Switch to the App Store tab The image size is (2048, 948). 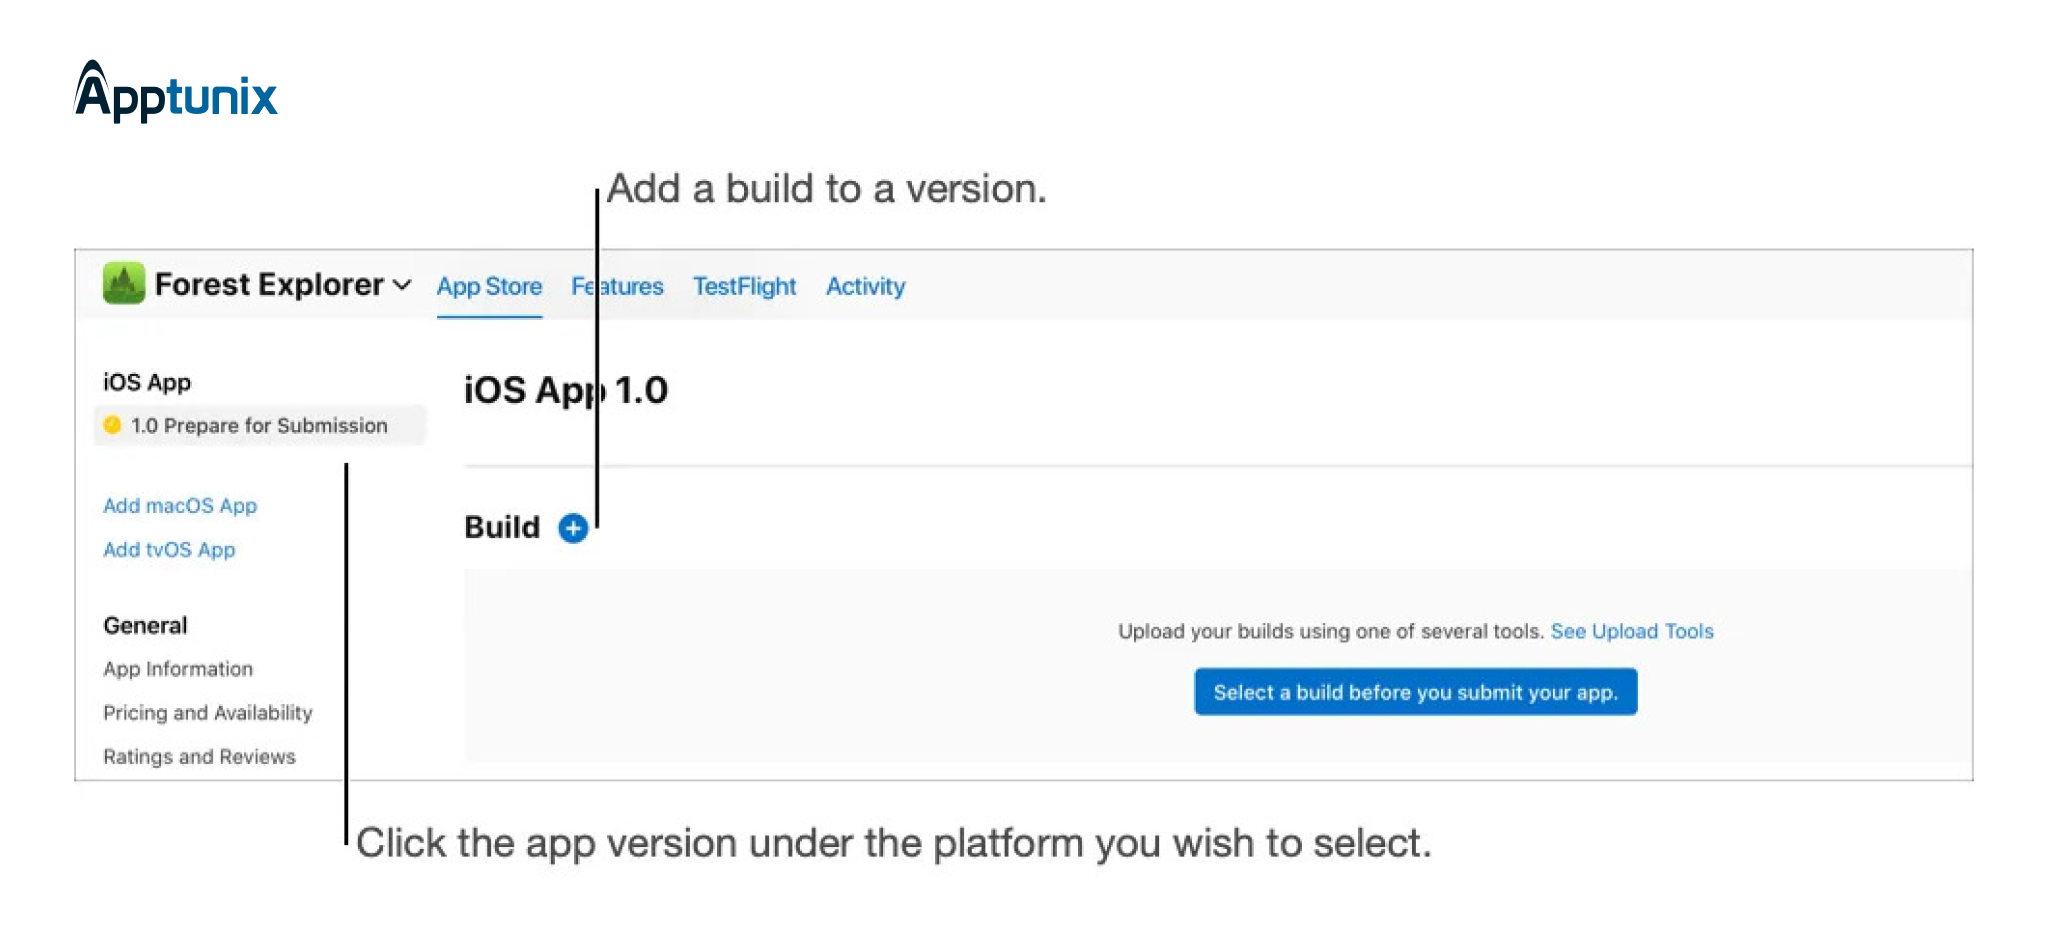[x=489, y=287]
